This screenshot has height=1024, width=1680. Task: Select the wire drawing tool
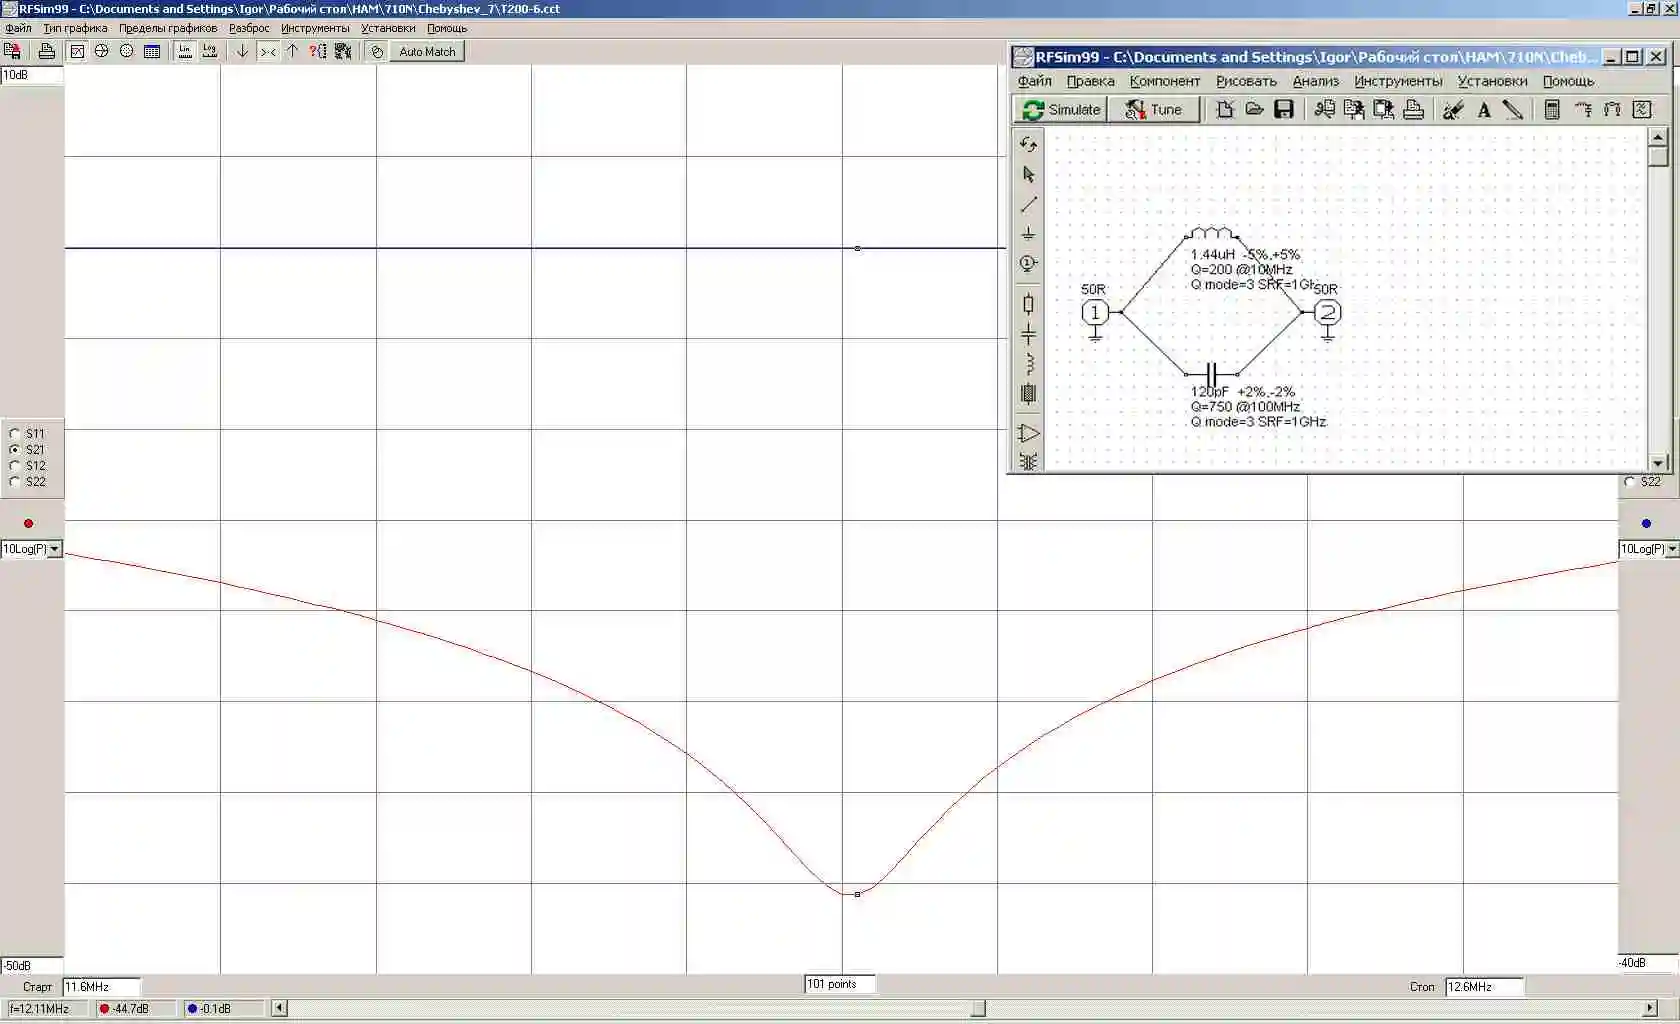point(1028,204)
